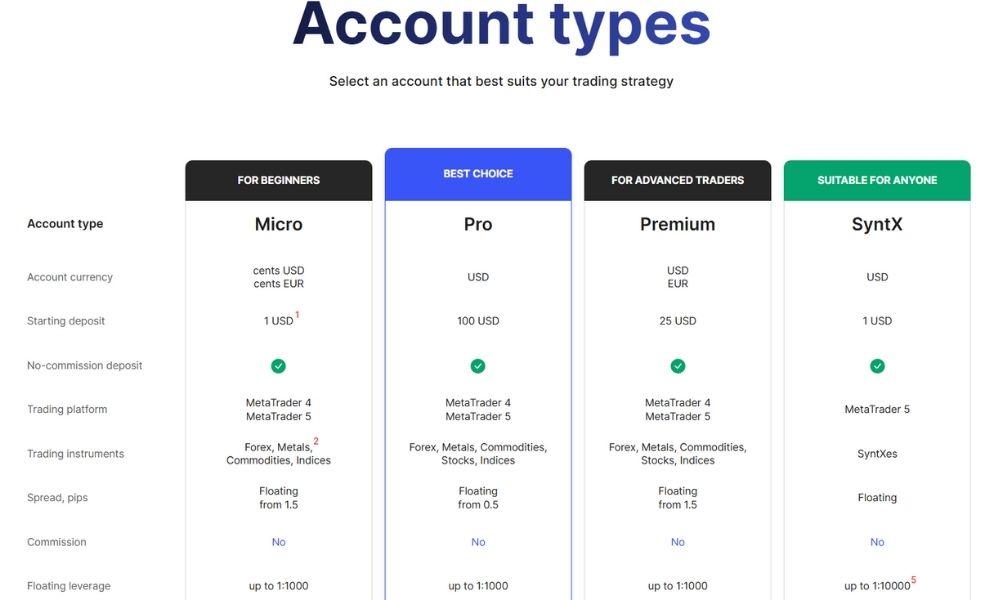The width and height of the screenshot is (1000, 600).
Task: Click the Pro account title
Action: tap(478, 224)
